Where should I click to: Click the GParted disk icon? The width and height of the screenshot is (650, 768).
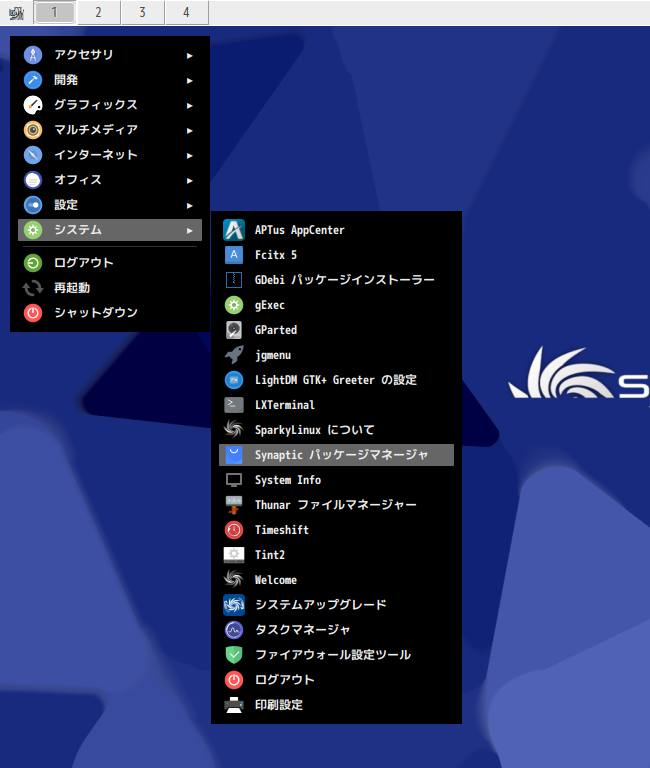pyautogui.click(x=234, y=330)
